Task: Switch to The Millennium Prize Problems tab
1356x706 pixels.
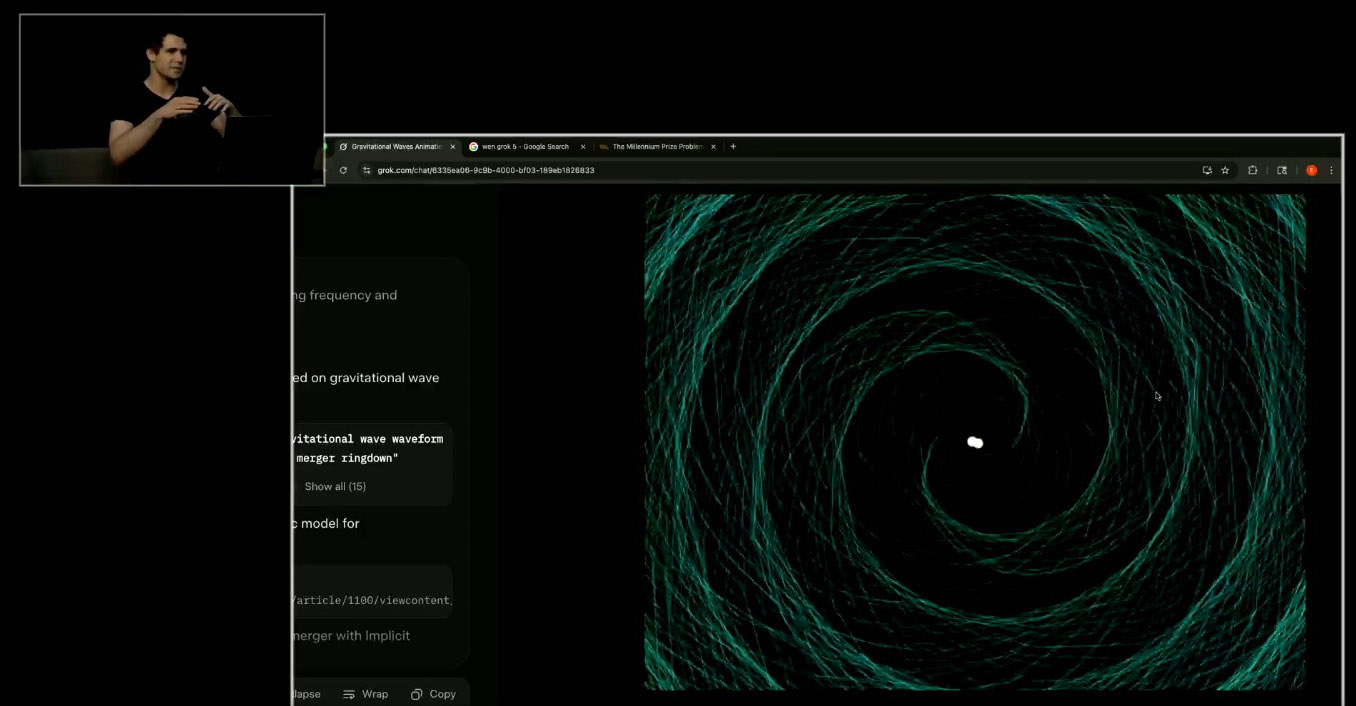Action: [657, 146]
